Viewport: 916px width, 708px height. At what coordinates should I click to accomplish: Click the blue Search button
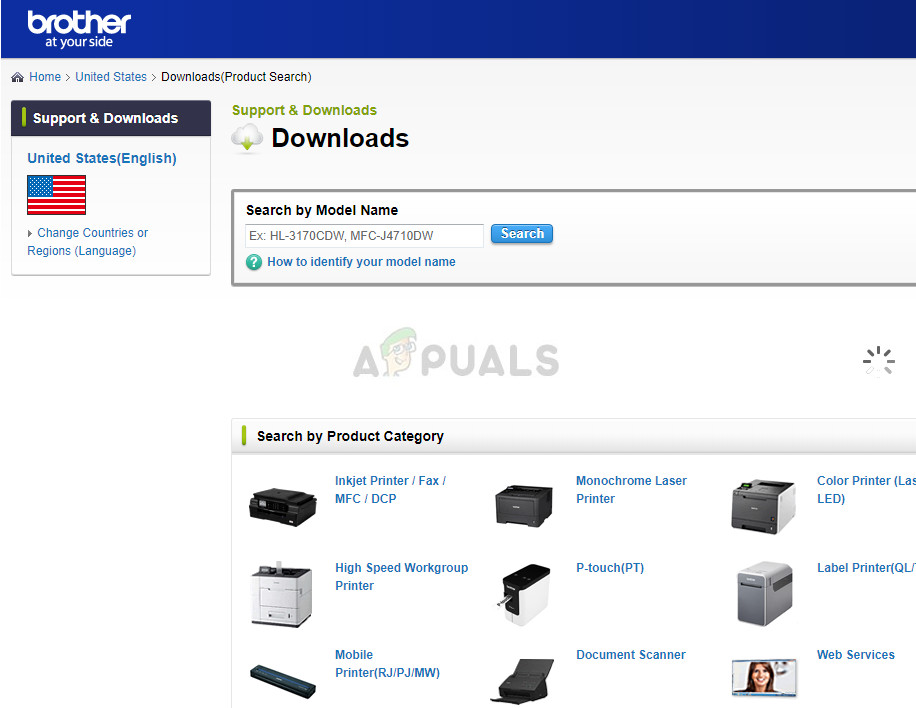[x=522, y=234]
